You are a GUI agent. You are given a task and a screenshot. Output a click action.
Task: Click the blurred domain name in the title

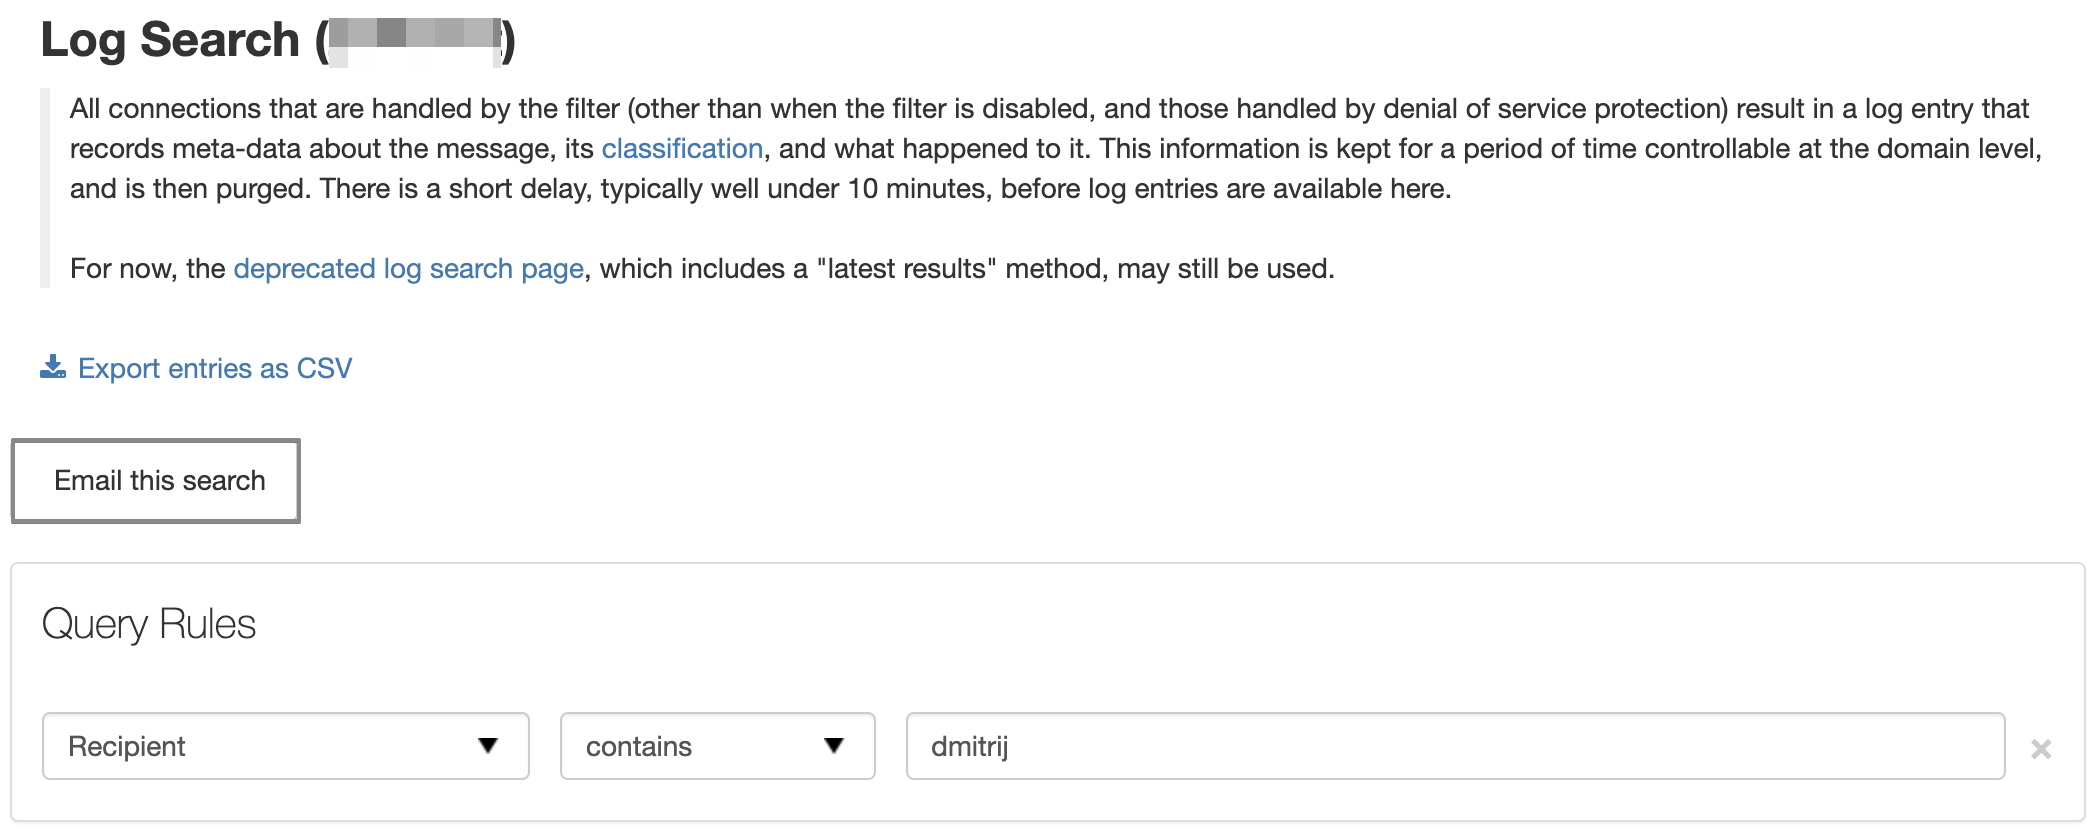coord(415,40)
